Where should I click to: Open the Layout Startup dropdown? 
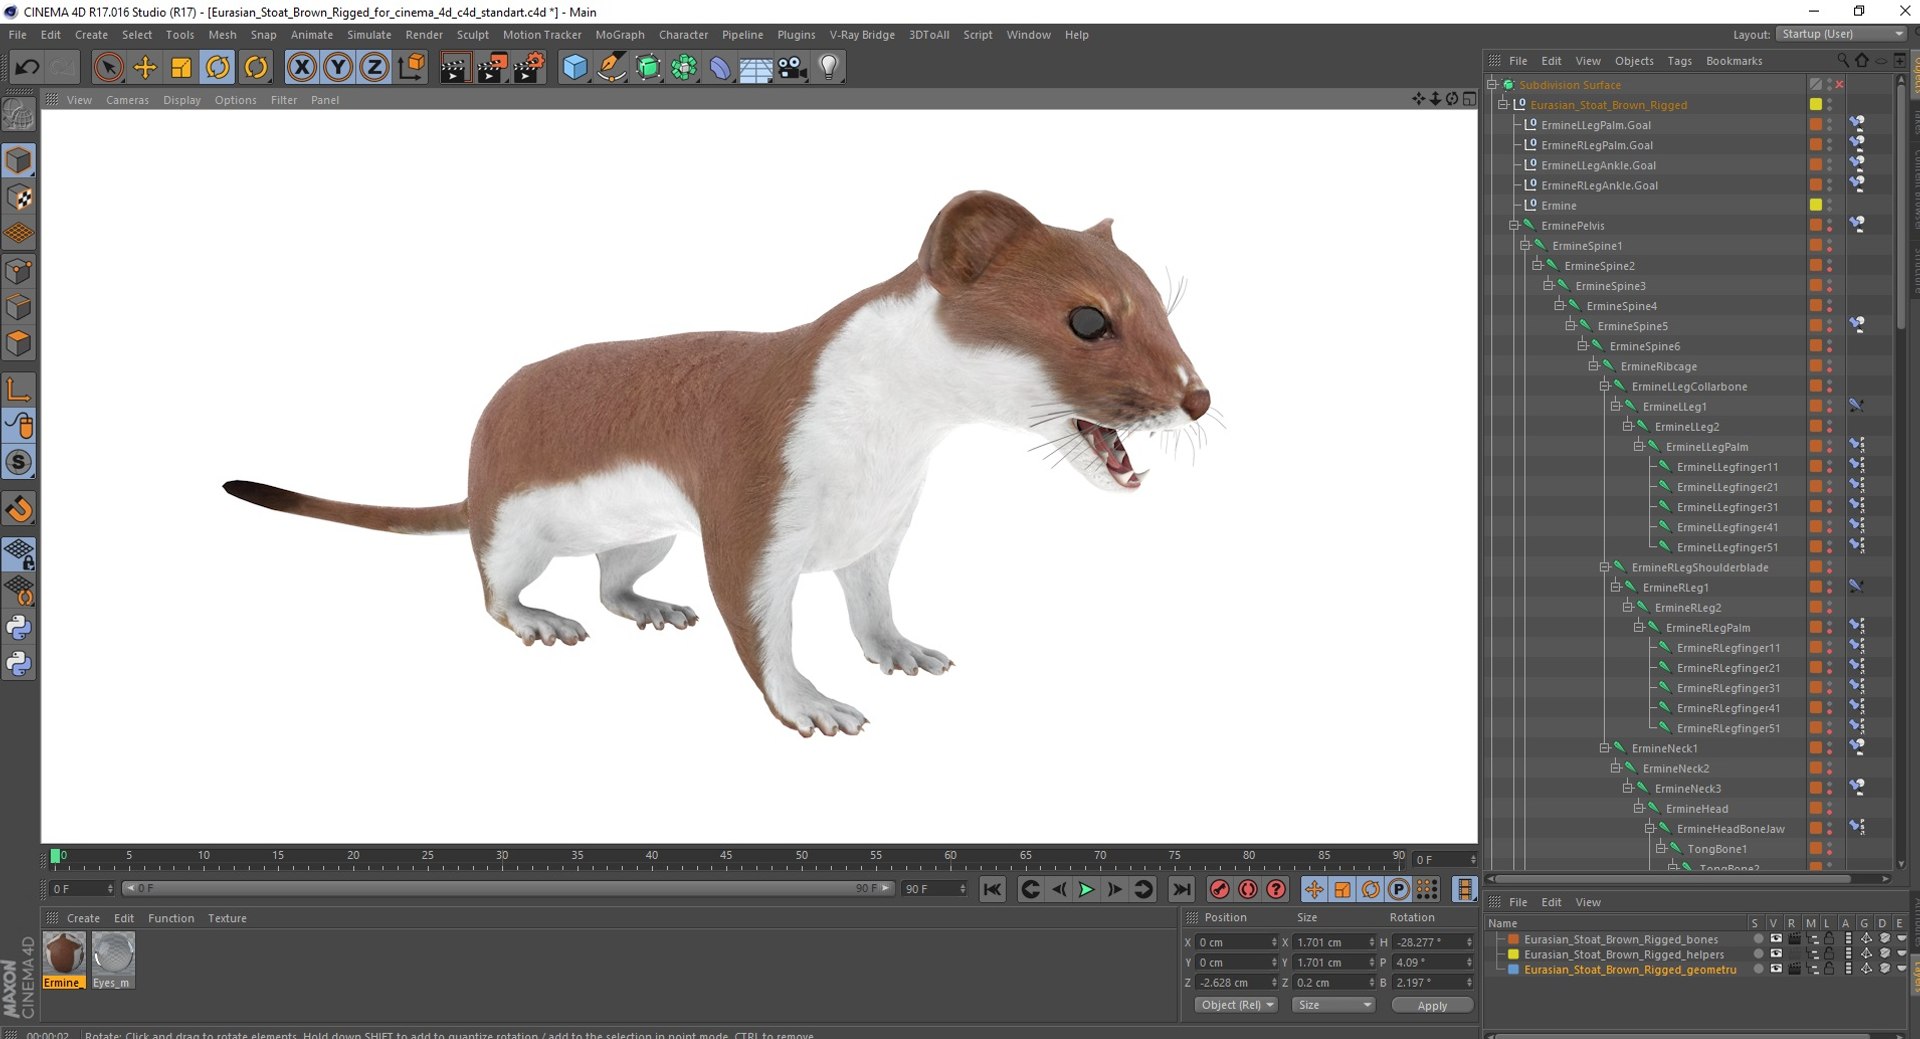tap(1841, 34)
